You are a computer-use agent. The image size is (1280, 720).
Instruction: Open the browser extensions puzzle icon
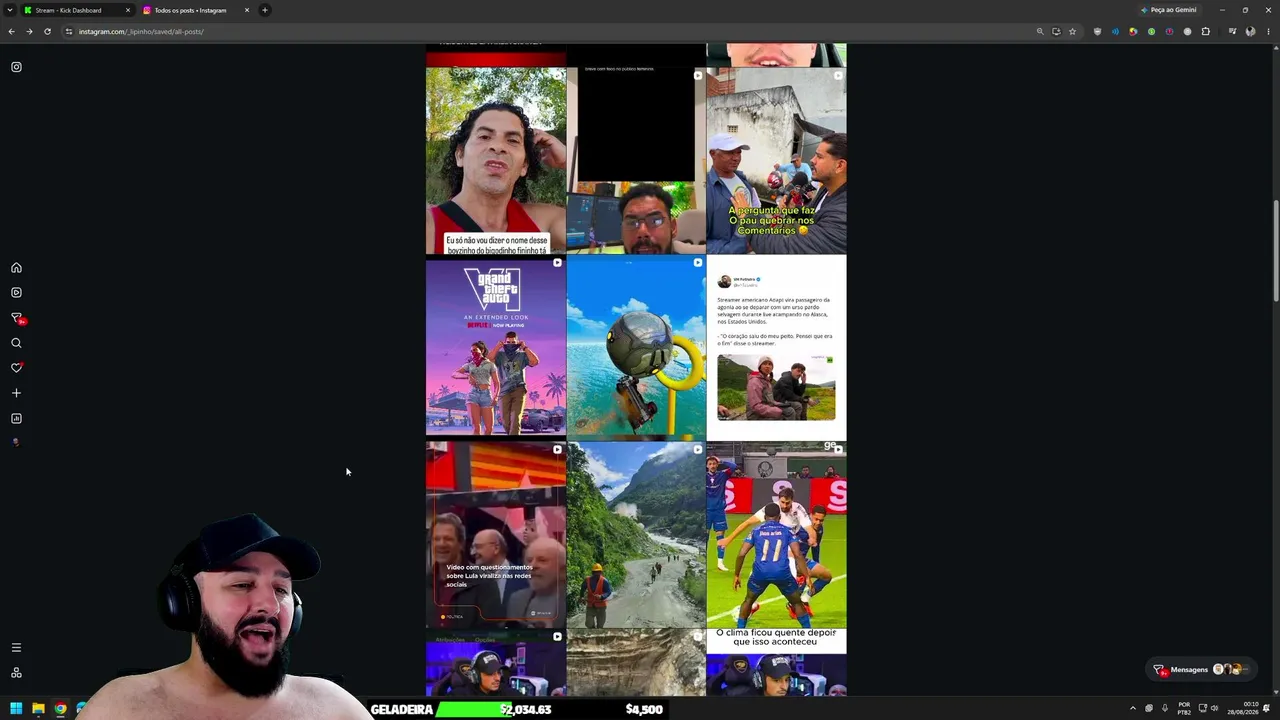pyautogui.click(x=1205, y=31)
